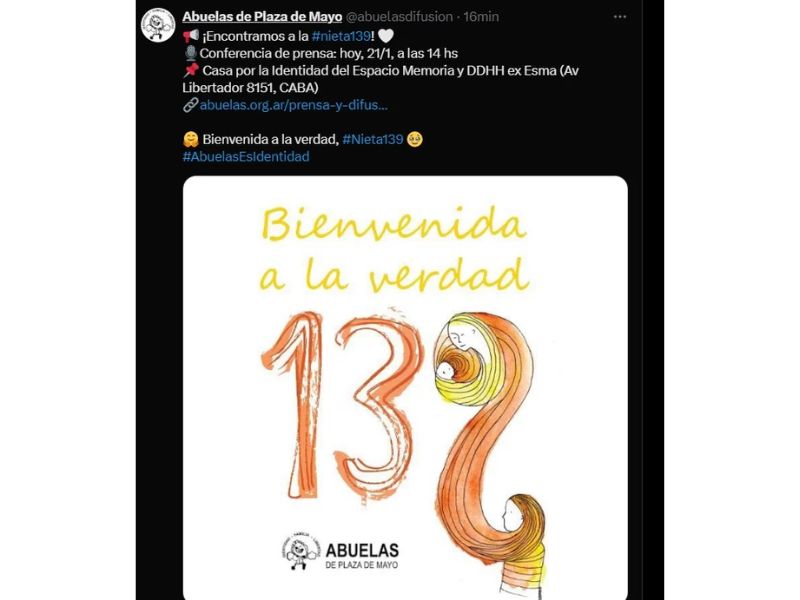The height and width of the screenshot is (600, 800).
Task: Open the #Nieta139 hashtag after Bienvenida a la verdad
Action: coord(373,139)
